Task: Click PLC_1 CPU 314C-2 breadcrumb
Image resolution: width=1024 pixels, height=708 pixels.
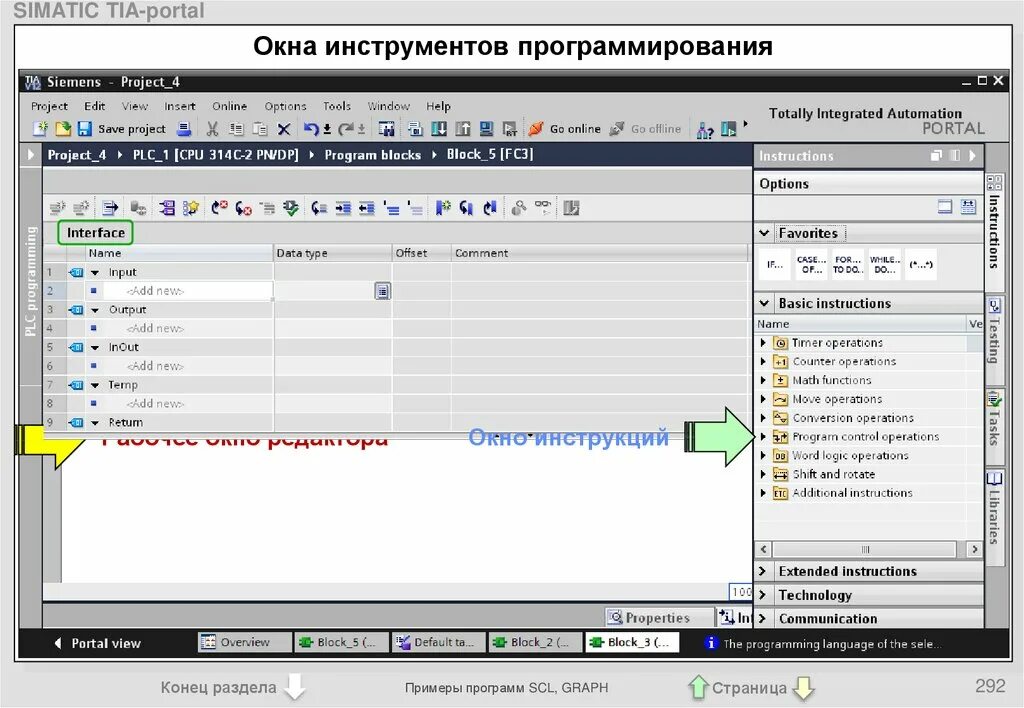Action: (x=216, y=155)
